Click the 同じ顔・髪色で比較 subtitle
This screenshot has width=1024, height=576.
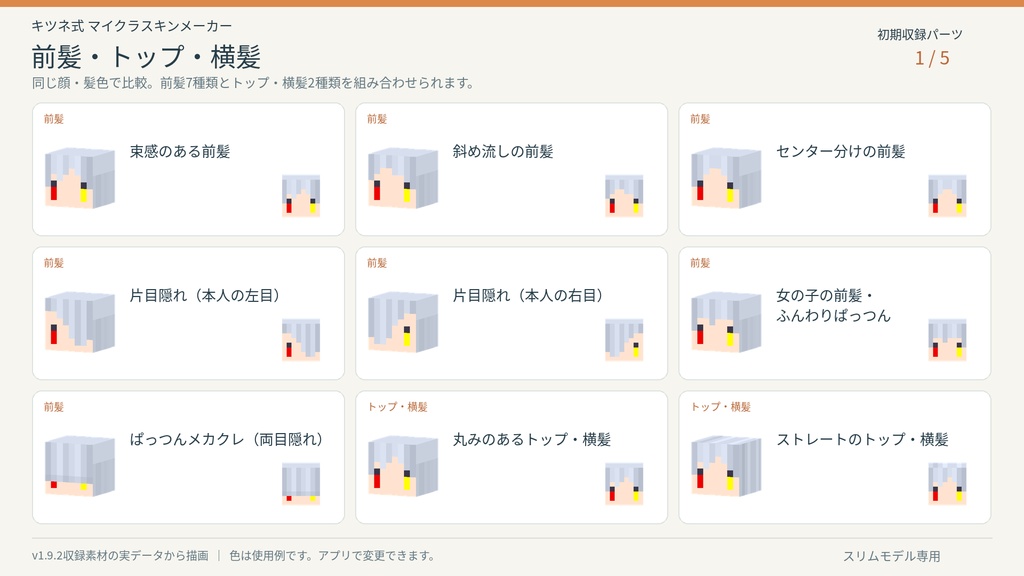253,83
